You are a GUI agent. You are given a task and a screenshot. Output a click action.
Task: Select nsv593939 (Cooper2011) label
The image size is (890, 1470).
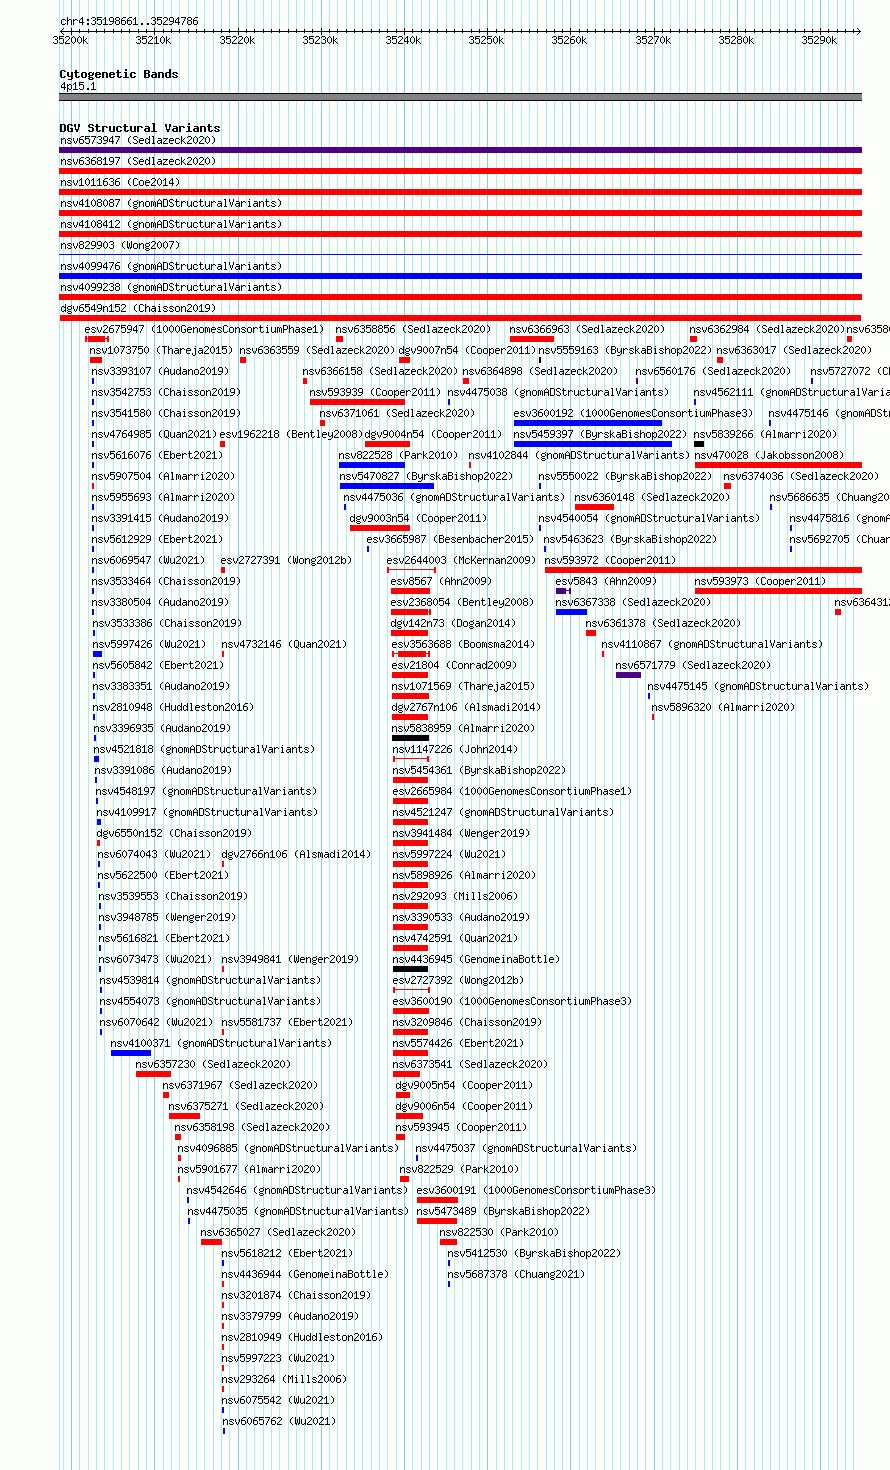coord(374,392)
